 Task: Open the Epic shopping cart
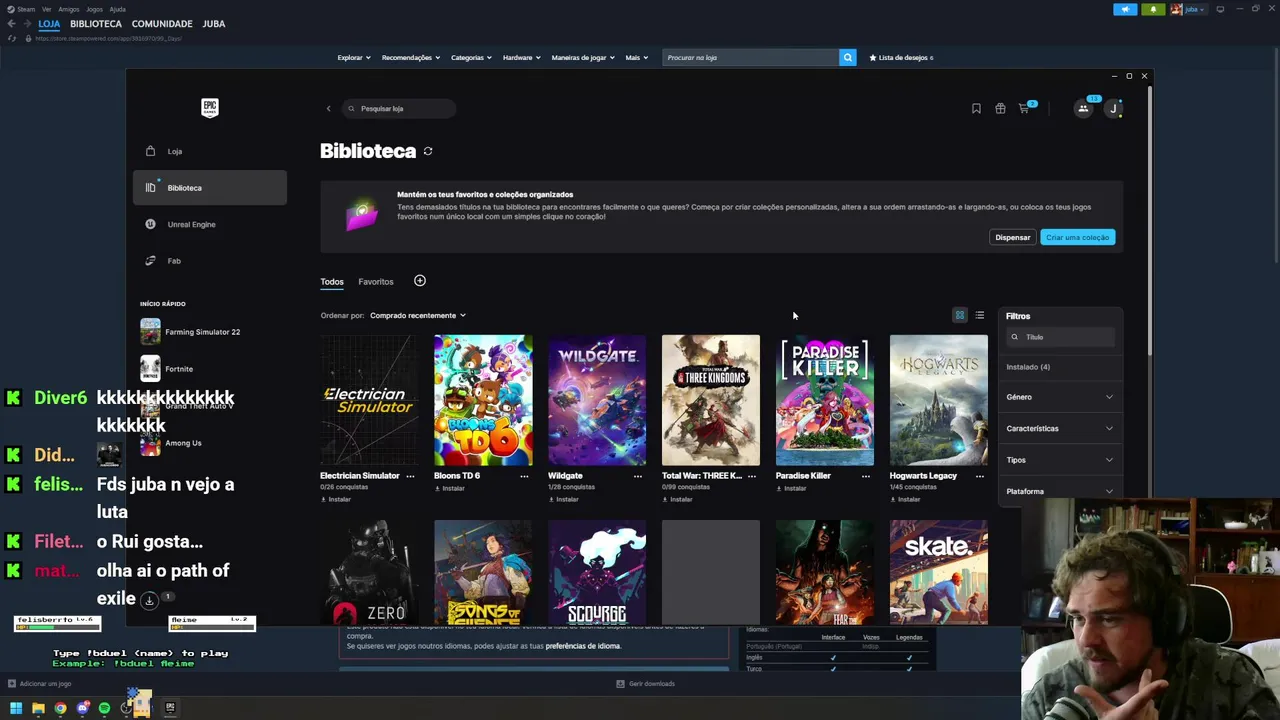pyautogui.click(x=1024, y=108)
